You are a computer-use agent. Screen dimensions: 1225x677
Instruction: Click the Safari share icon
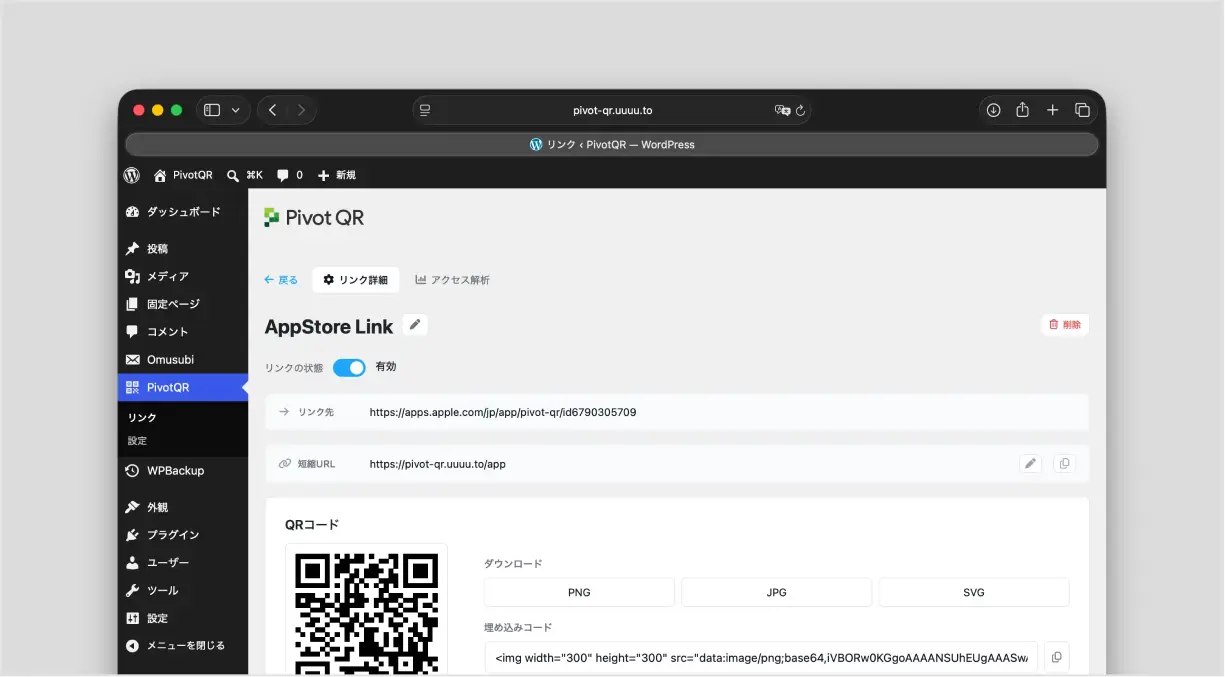(1022, 110)
